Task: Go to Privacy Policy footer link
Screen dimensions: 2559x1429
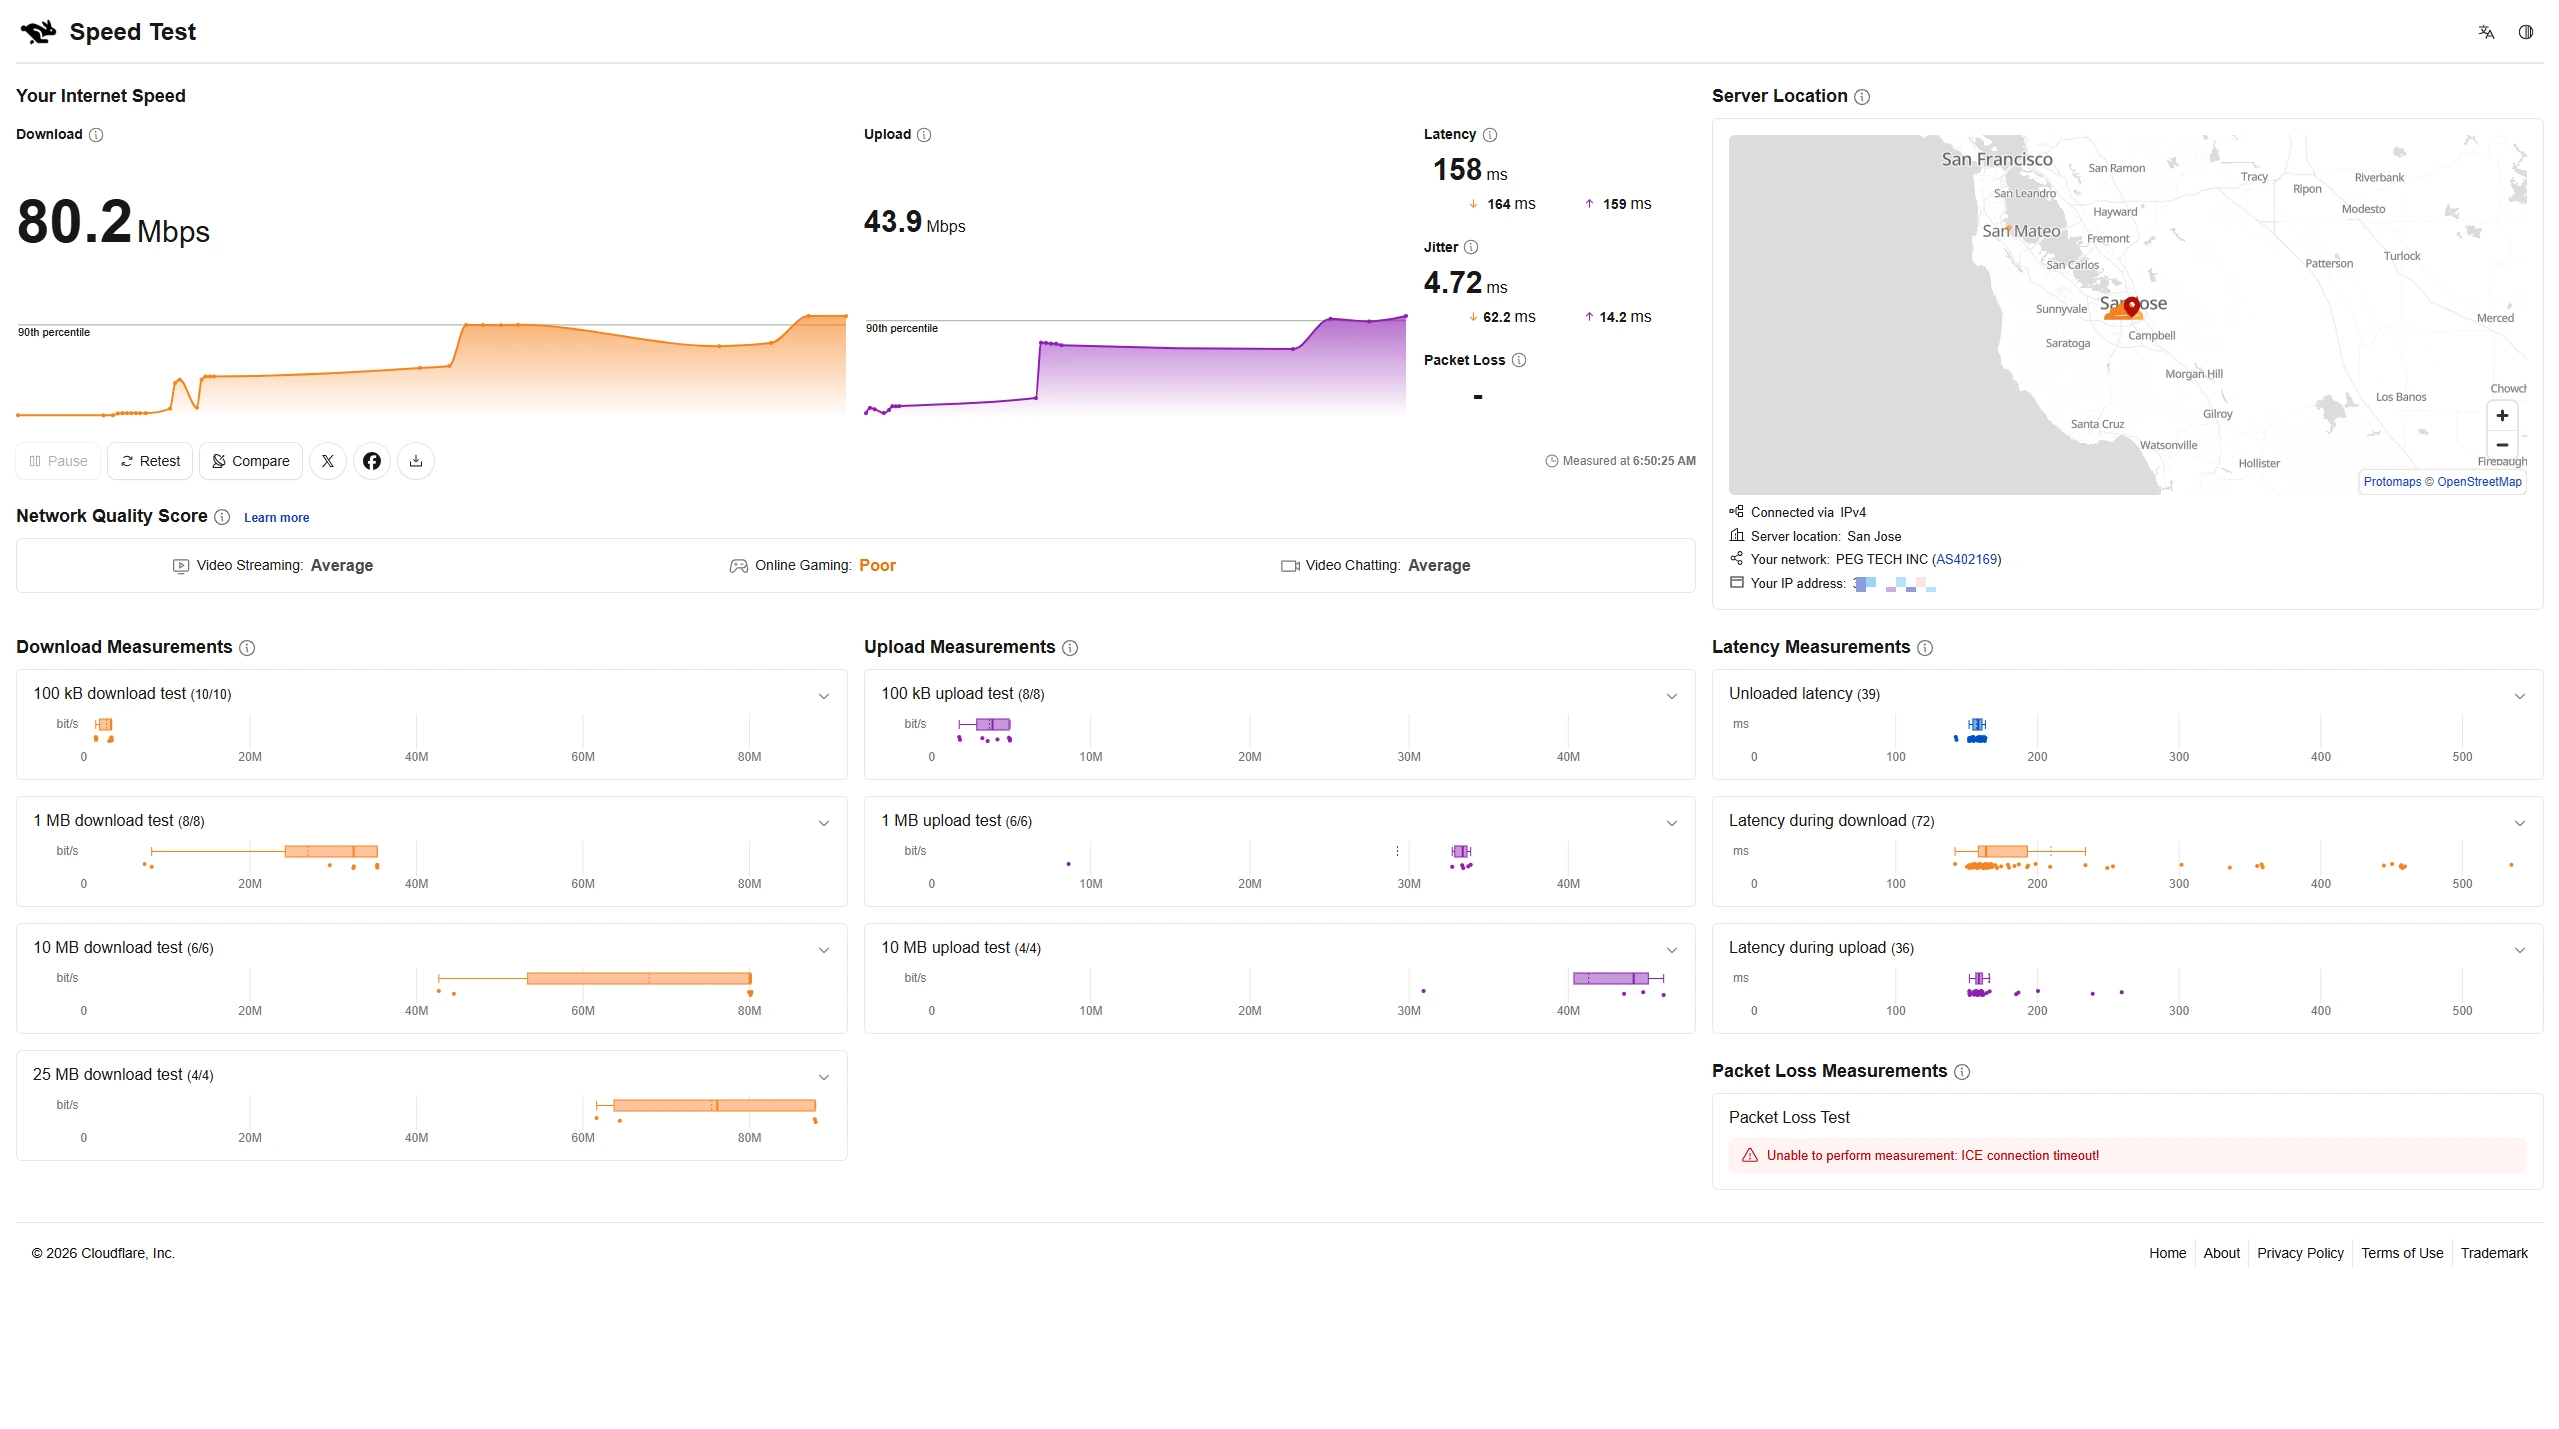Action: (2300, 1253)
